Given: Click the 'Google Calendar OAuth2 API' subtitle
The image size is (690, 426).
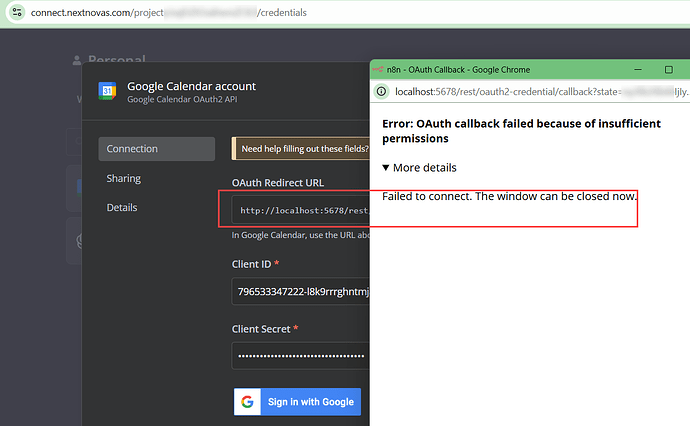Looking at the screenshot, I should (182, 99).
